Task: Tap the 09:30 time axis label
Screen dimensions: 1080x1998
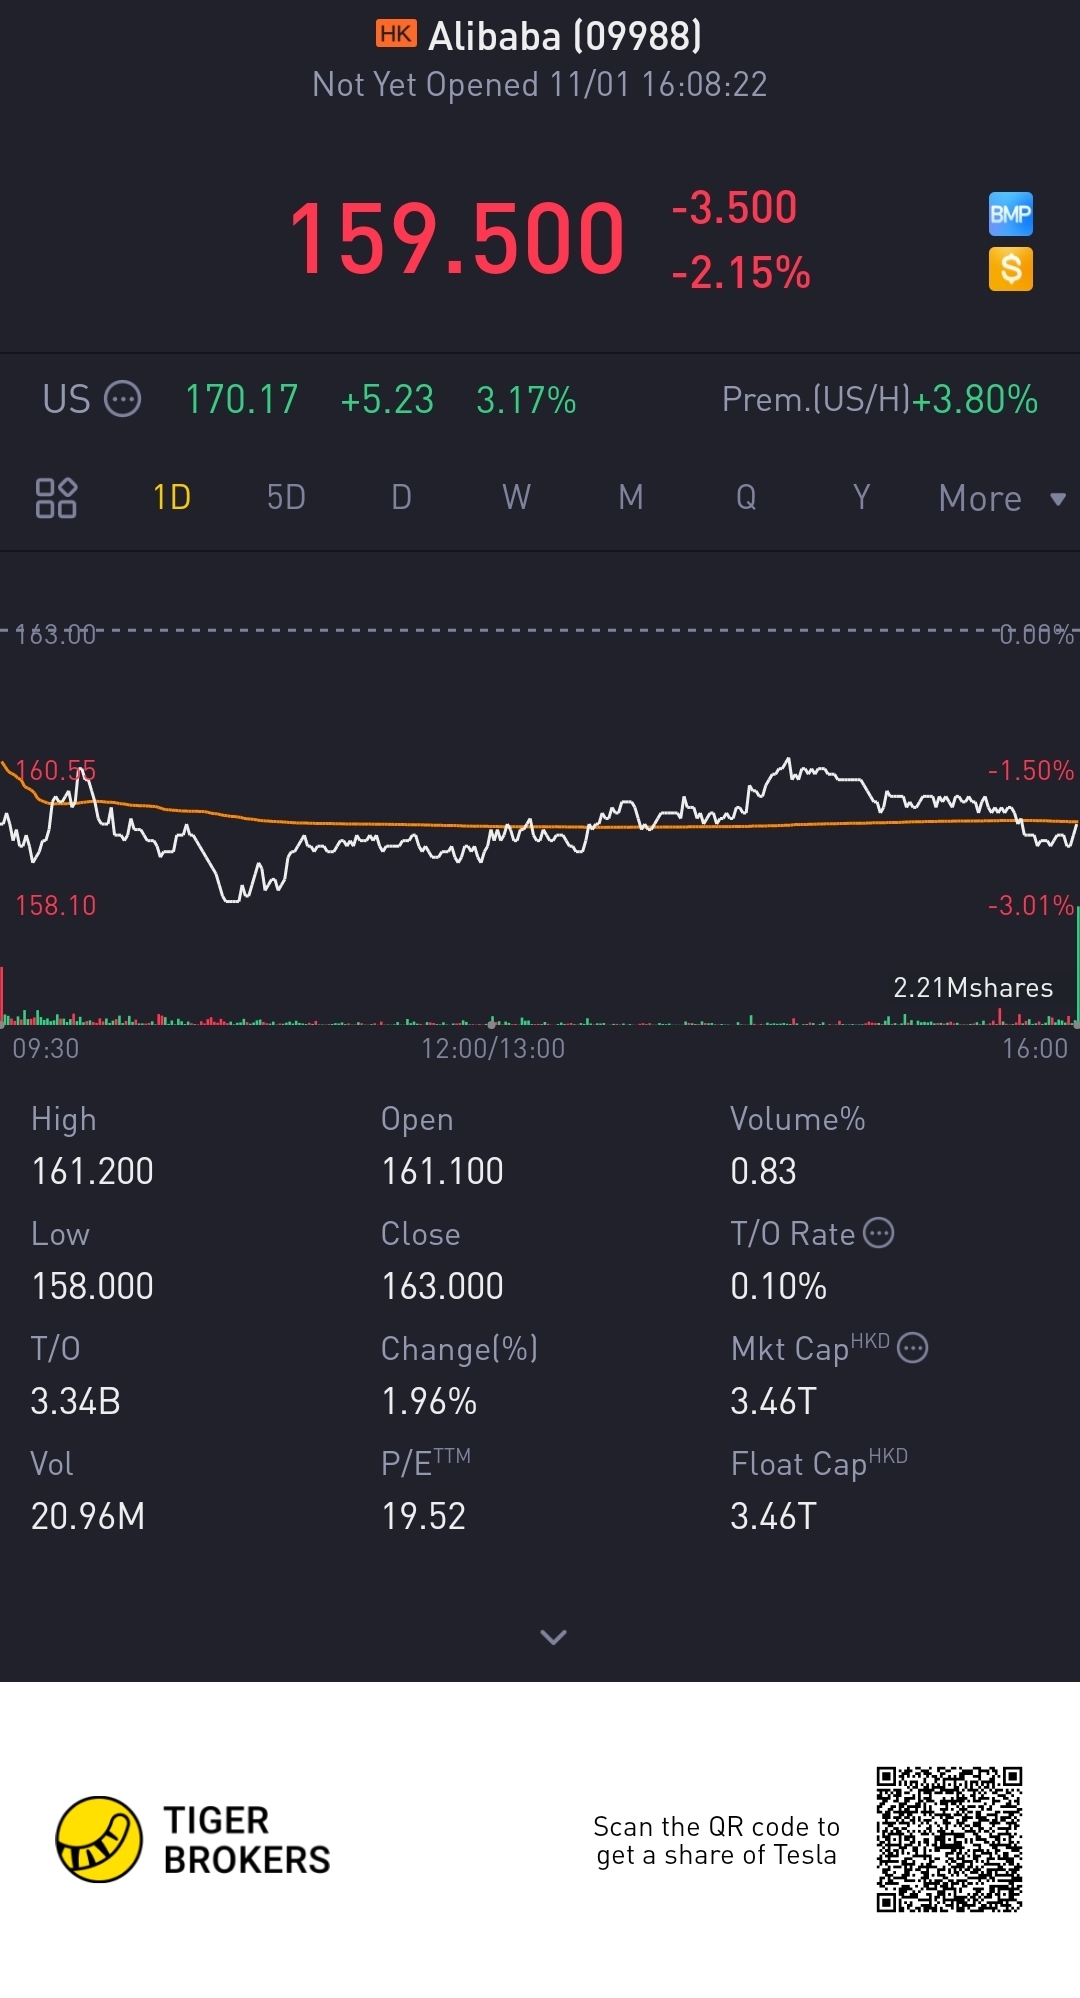Action: pos(45,1048)
